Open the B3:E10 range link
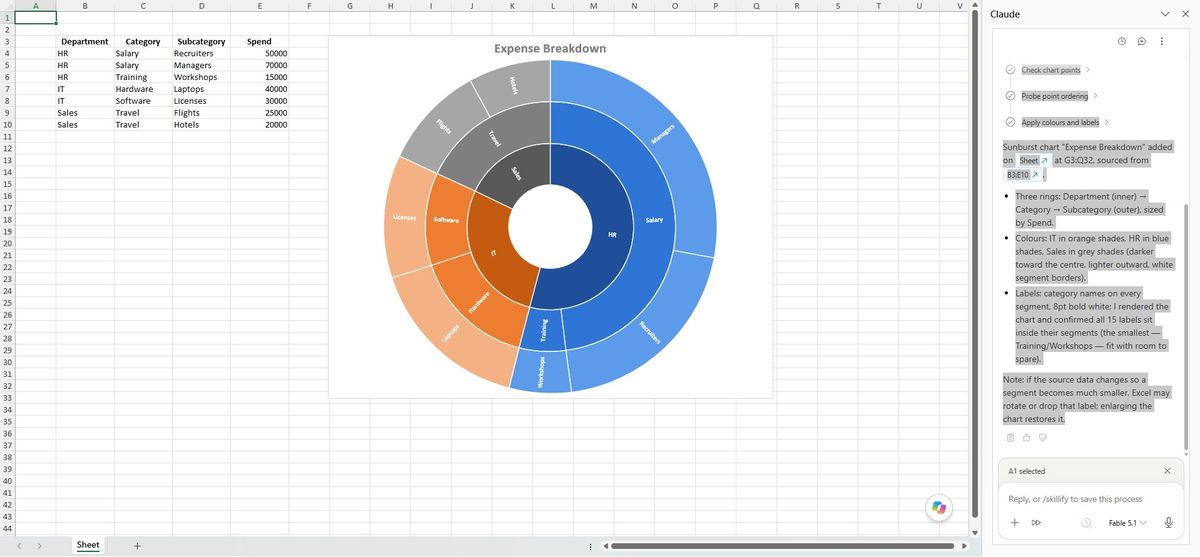The width and height of the screenshot is (1200, 557). (x=1021, y=174)
